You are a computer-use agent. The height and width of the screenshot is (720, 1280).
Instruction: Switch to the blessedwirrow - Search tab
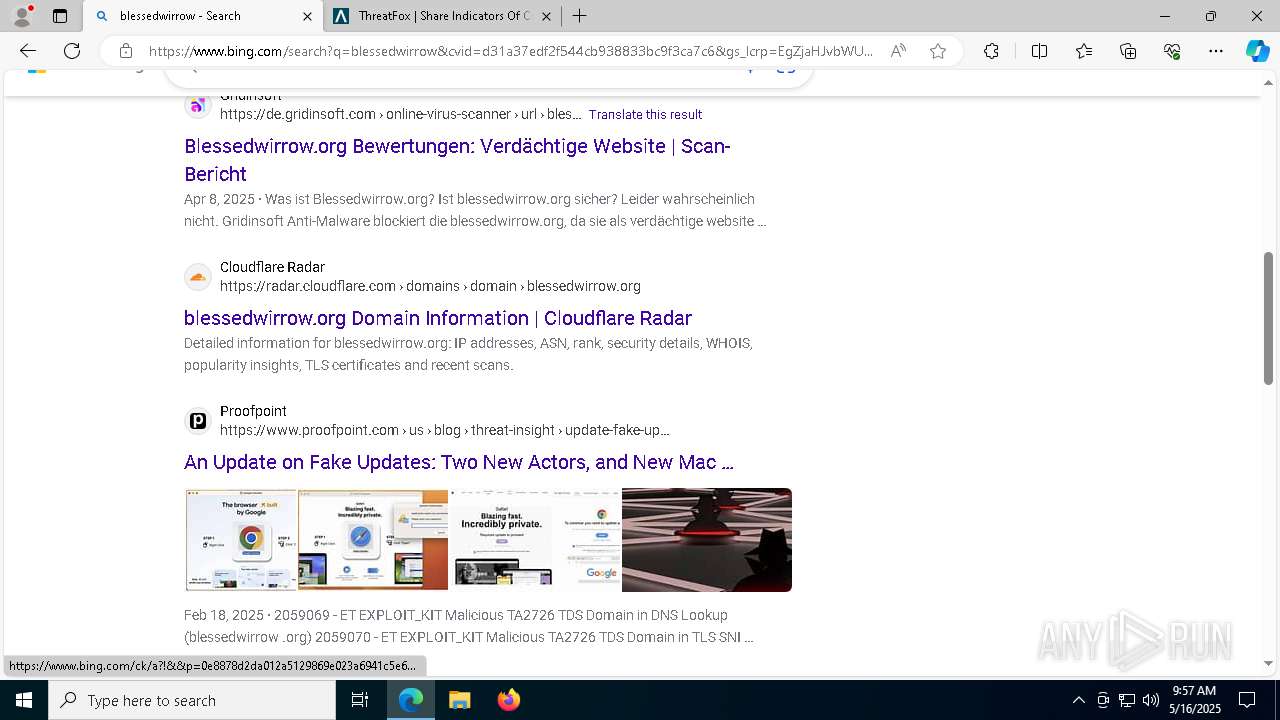(x=202, y=16)
